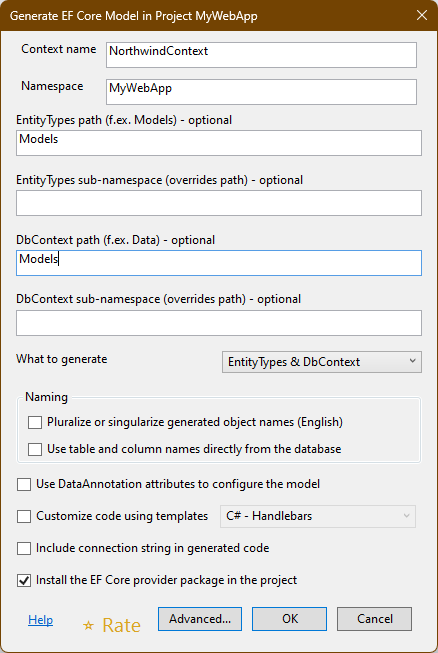Focus the DbContext sub-namespace text box
This screenshot has height=653, width=438.
pos(219,323)
